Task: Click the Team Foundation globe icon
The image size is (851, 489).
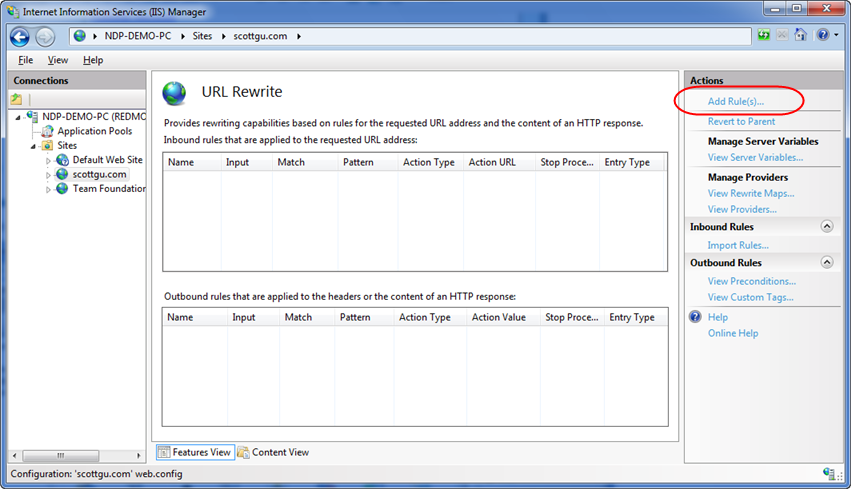Action: tap(62, 188)
